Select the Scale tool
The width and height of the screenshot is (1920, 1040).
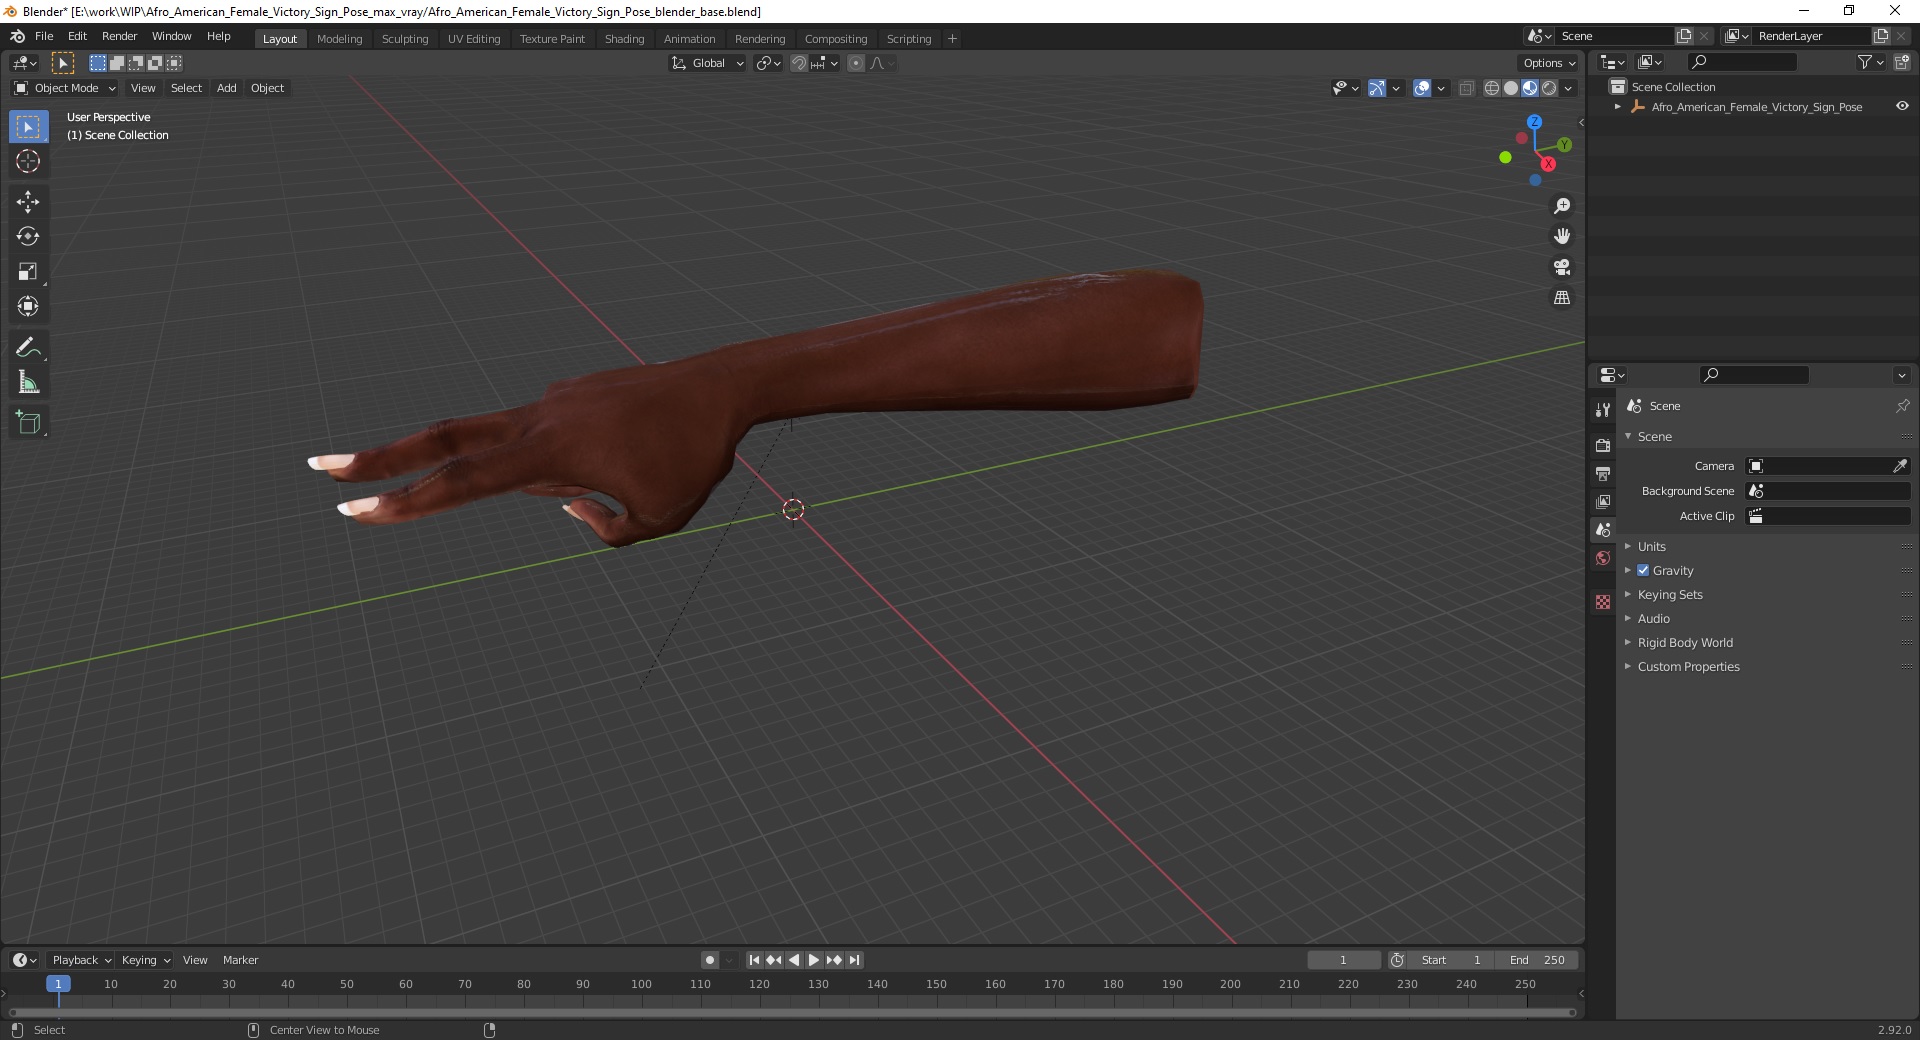coord(28,272)
